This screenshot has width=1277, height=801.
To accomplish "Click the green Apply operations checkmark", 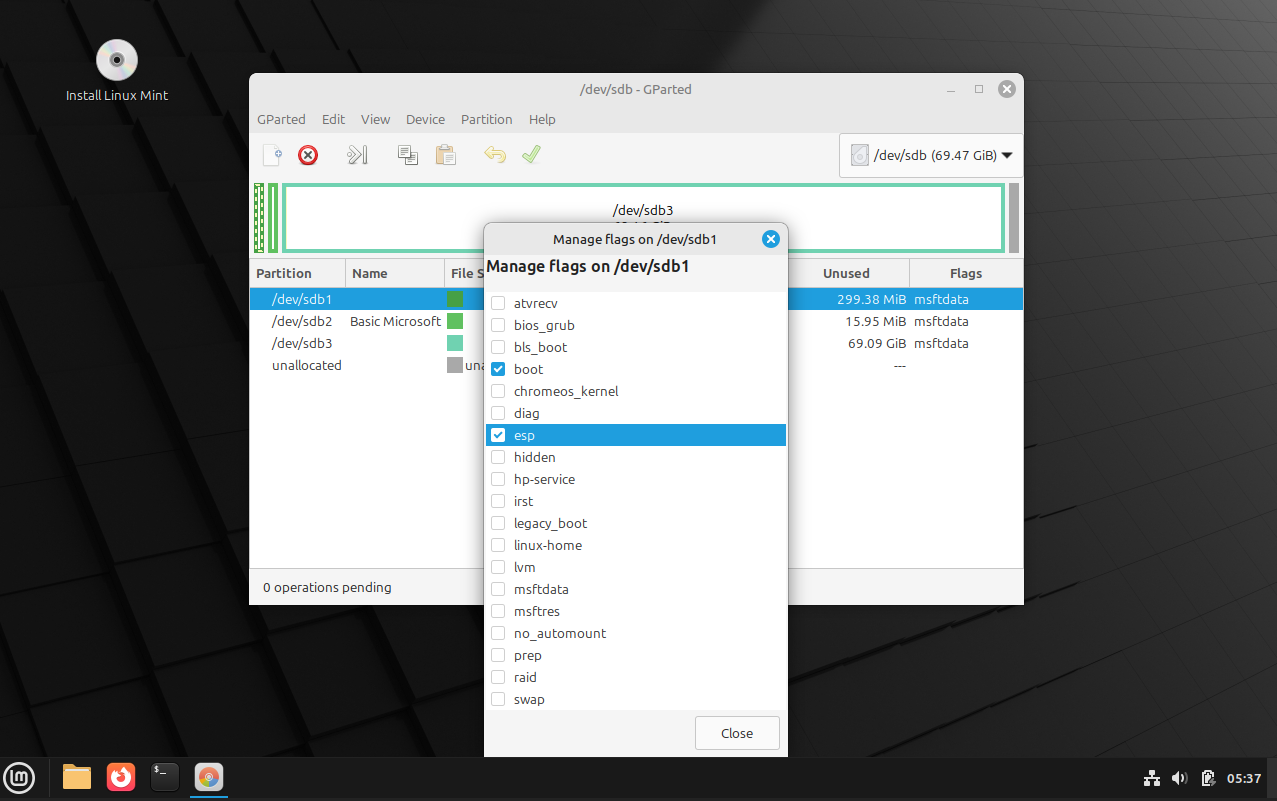I will point(531,155).
